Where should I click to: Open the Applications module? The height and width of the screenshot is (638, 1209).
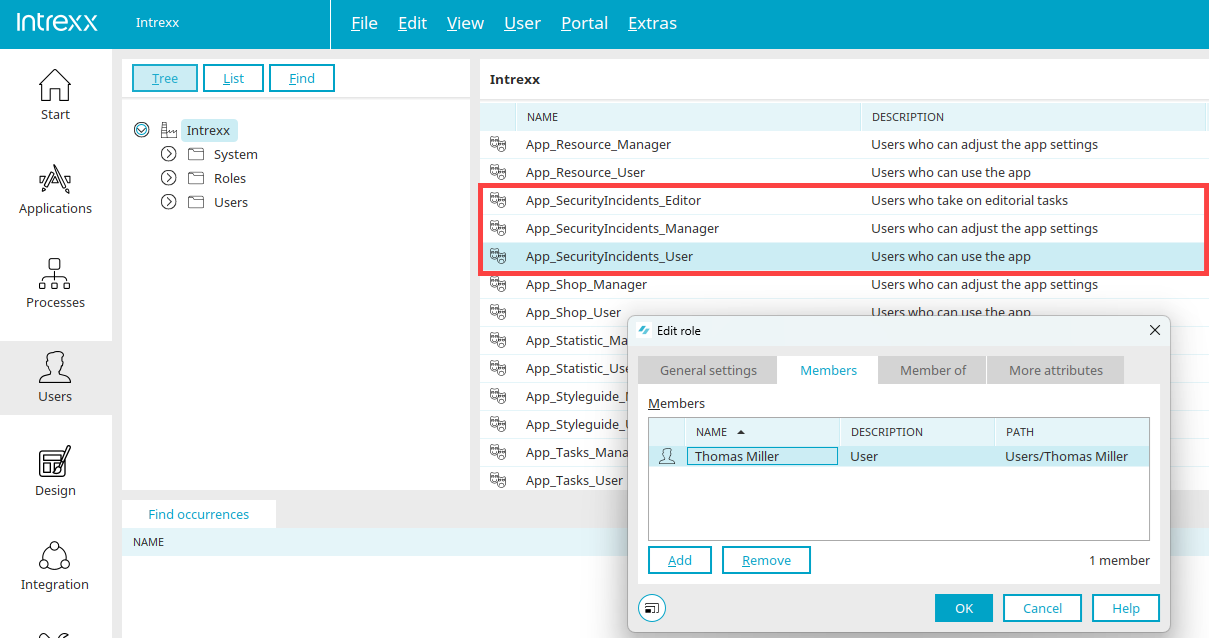click(55, 190)
